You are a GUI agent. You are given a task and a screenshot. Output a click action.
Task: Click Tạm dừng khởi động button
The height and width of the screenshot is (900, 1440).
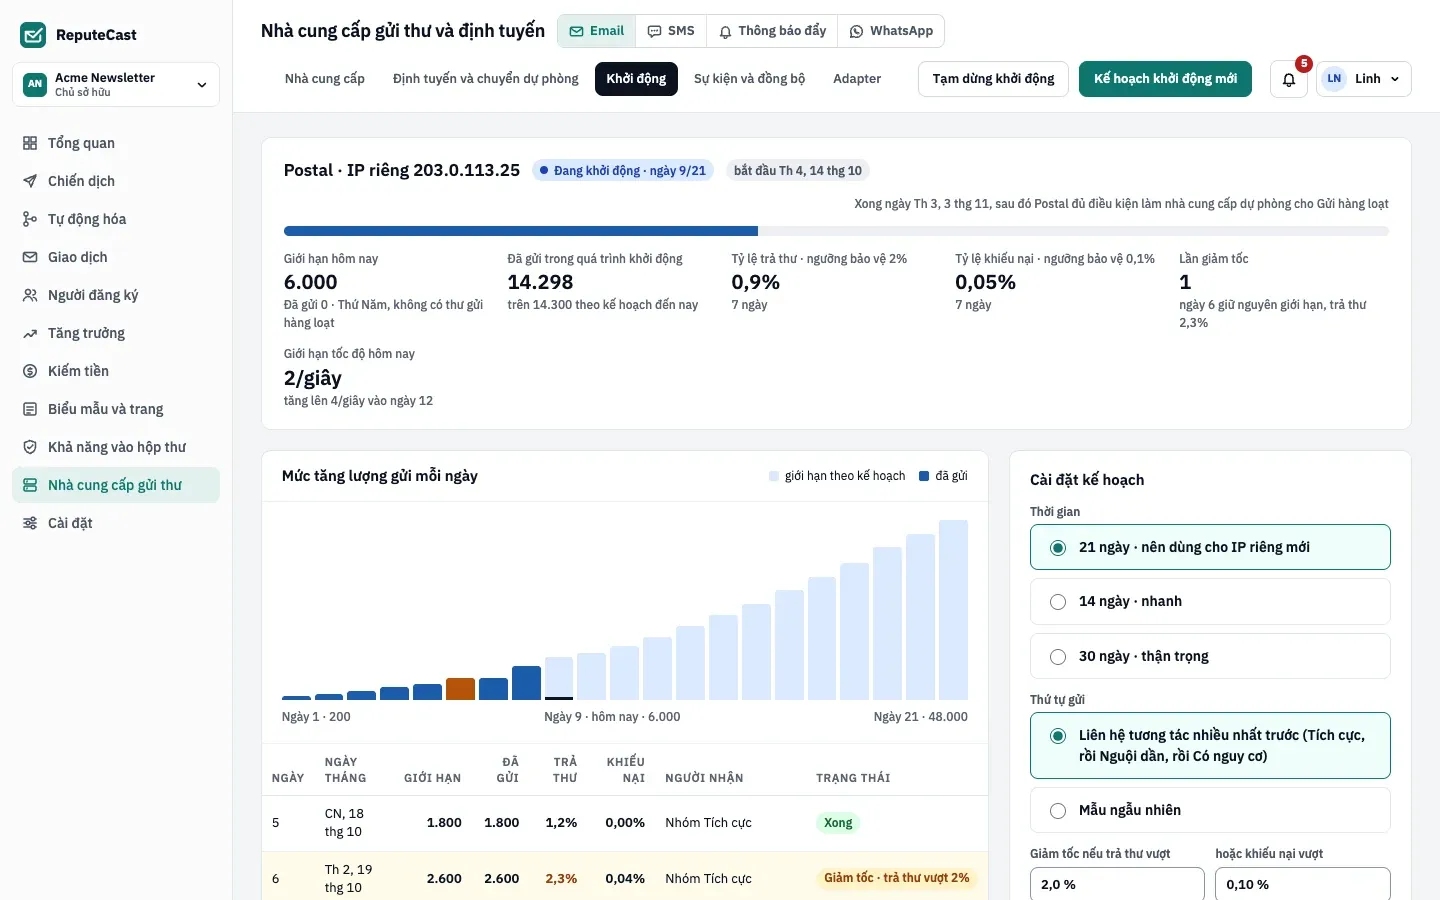pyautogui.click(x=993, y=79)
